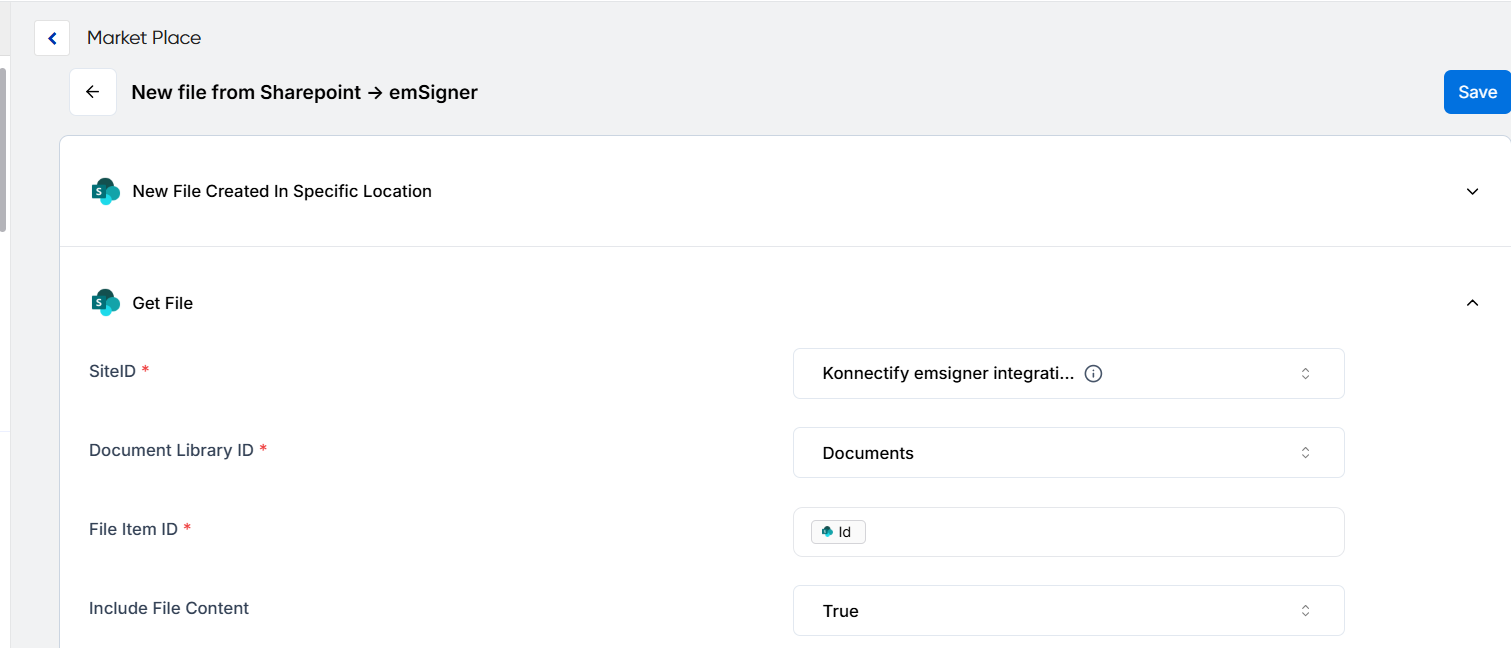
Task: Click the info icon in SiteID field
Action: point(1094,374)
